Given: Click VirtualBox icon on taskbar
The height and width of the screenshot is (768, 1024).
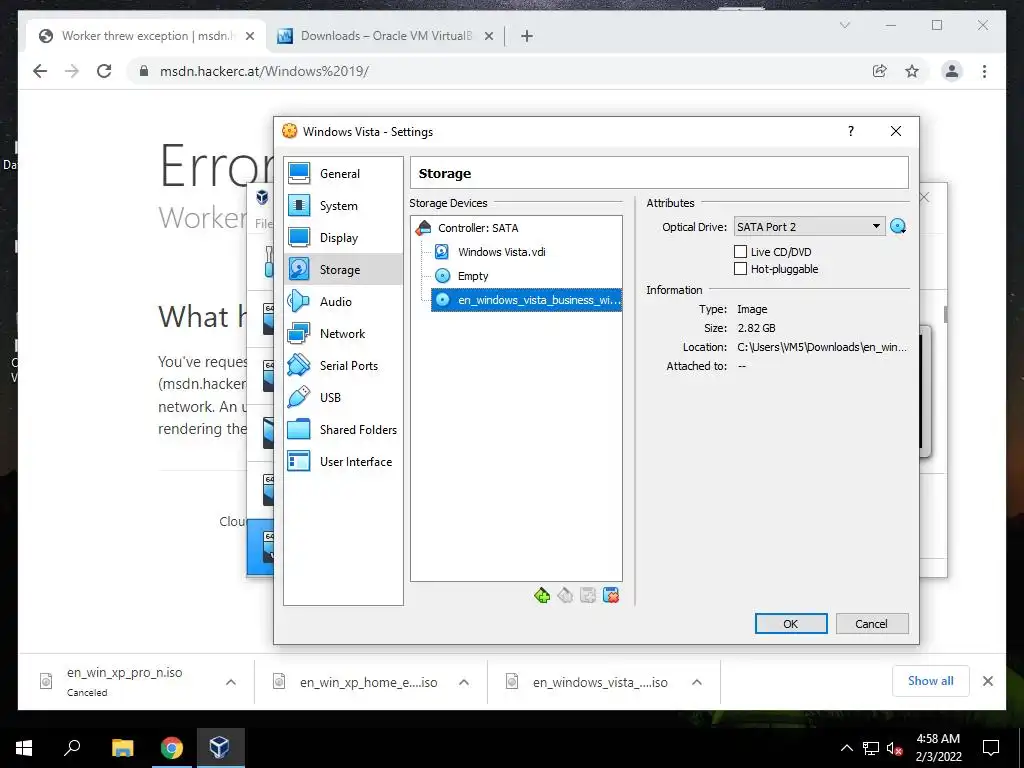Looking at the screenshot, I should (x=219, y=748).
